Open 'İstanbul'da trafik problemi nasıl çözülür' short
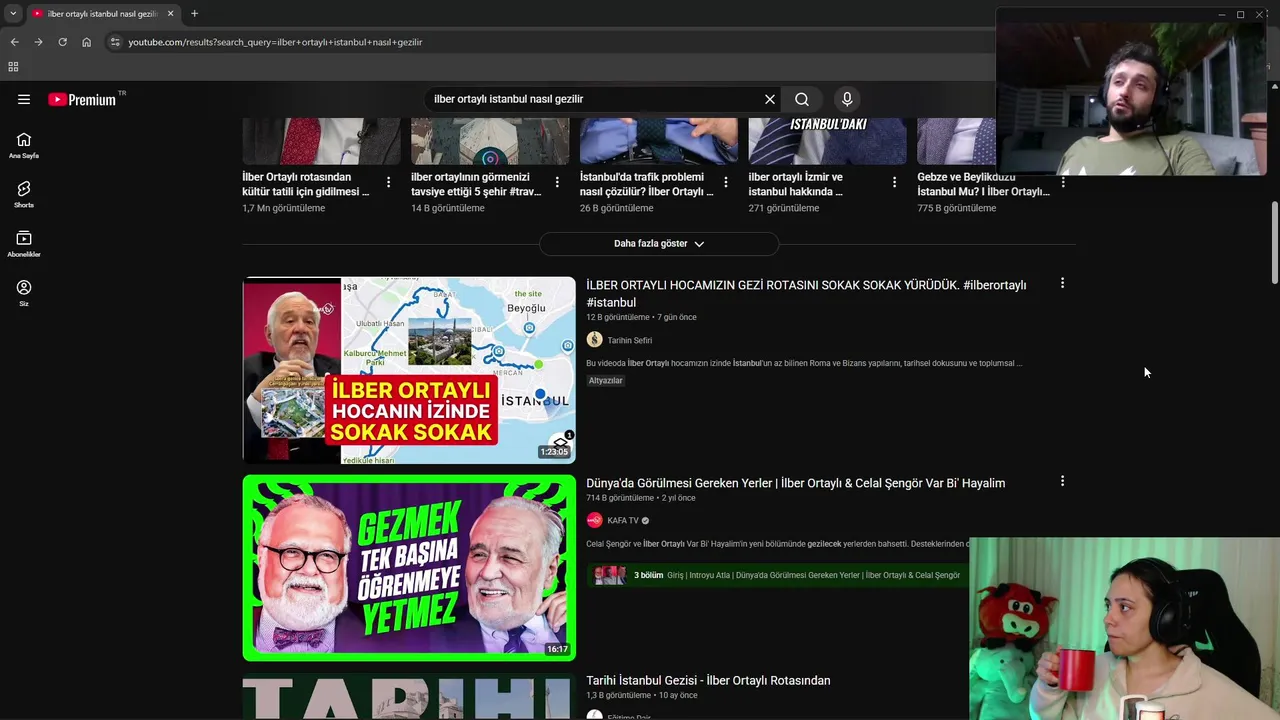Viewport: 1280px width, 720px height. coord(646,184)
